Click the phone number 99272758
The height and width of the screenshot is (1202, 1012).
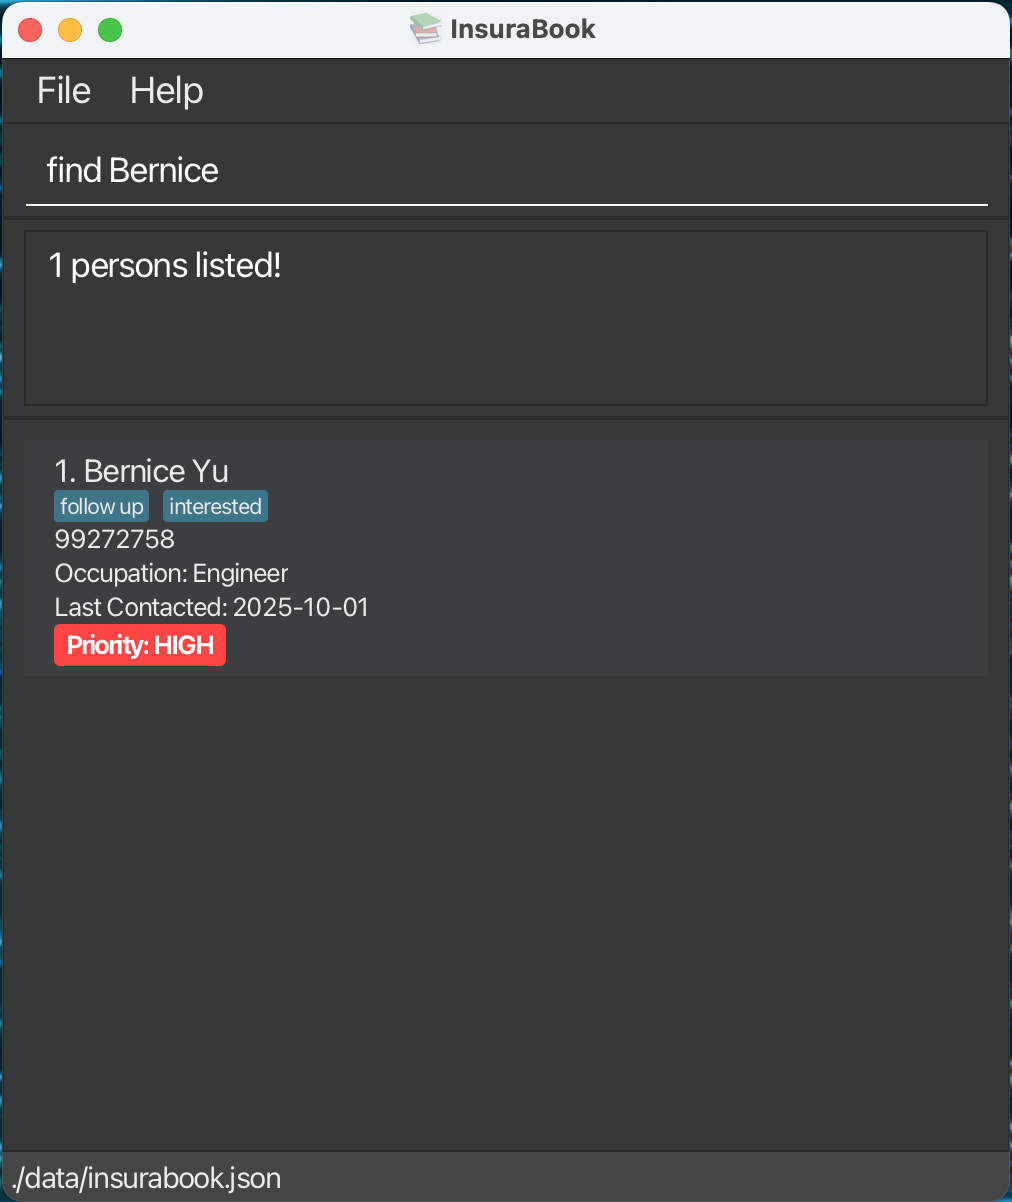tap(114, 539)
